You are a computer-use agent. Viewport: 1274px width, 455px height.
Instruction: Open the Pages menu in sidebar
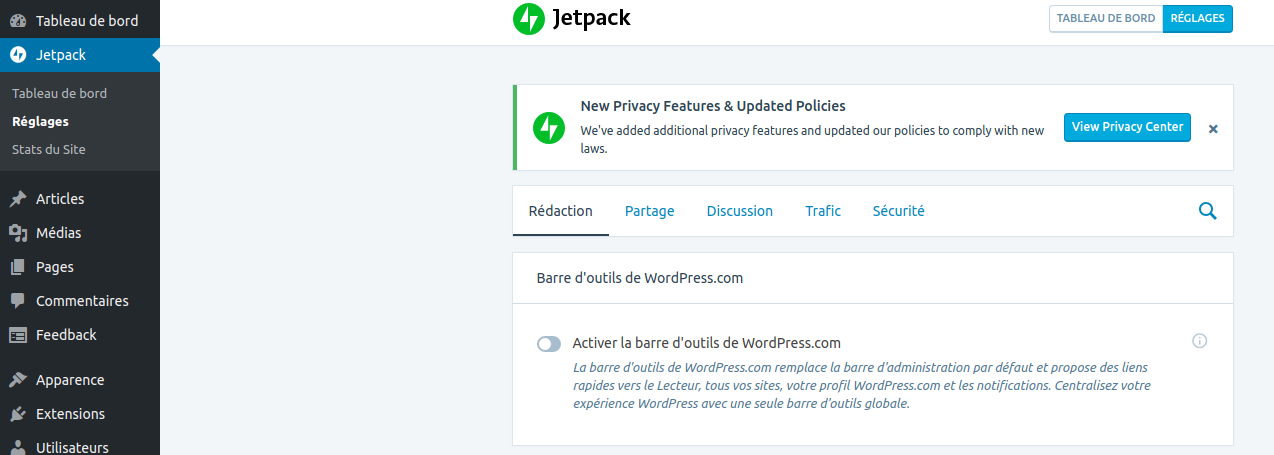click(54, 267)
